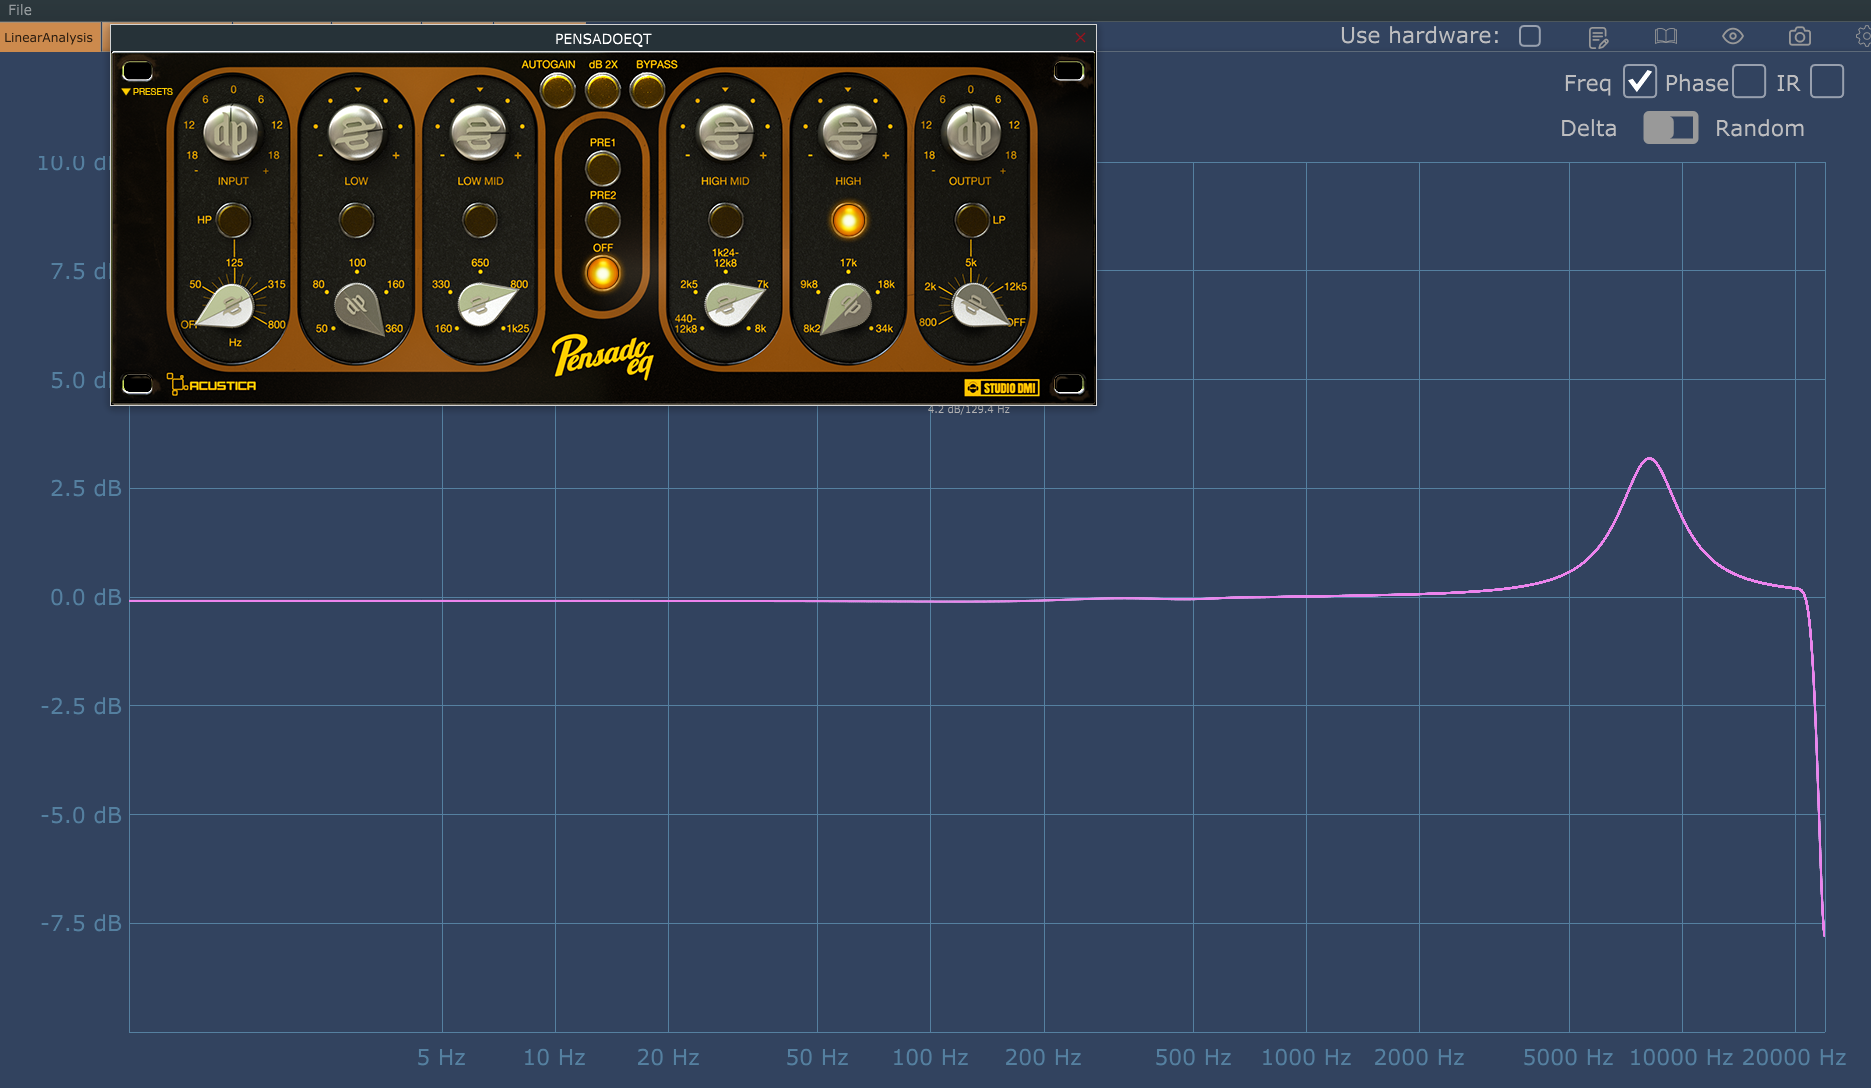This screenshot has height=1088, width=1871.
Task: Enable the LOW band button
Action: (356, 220)
